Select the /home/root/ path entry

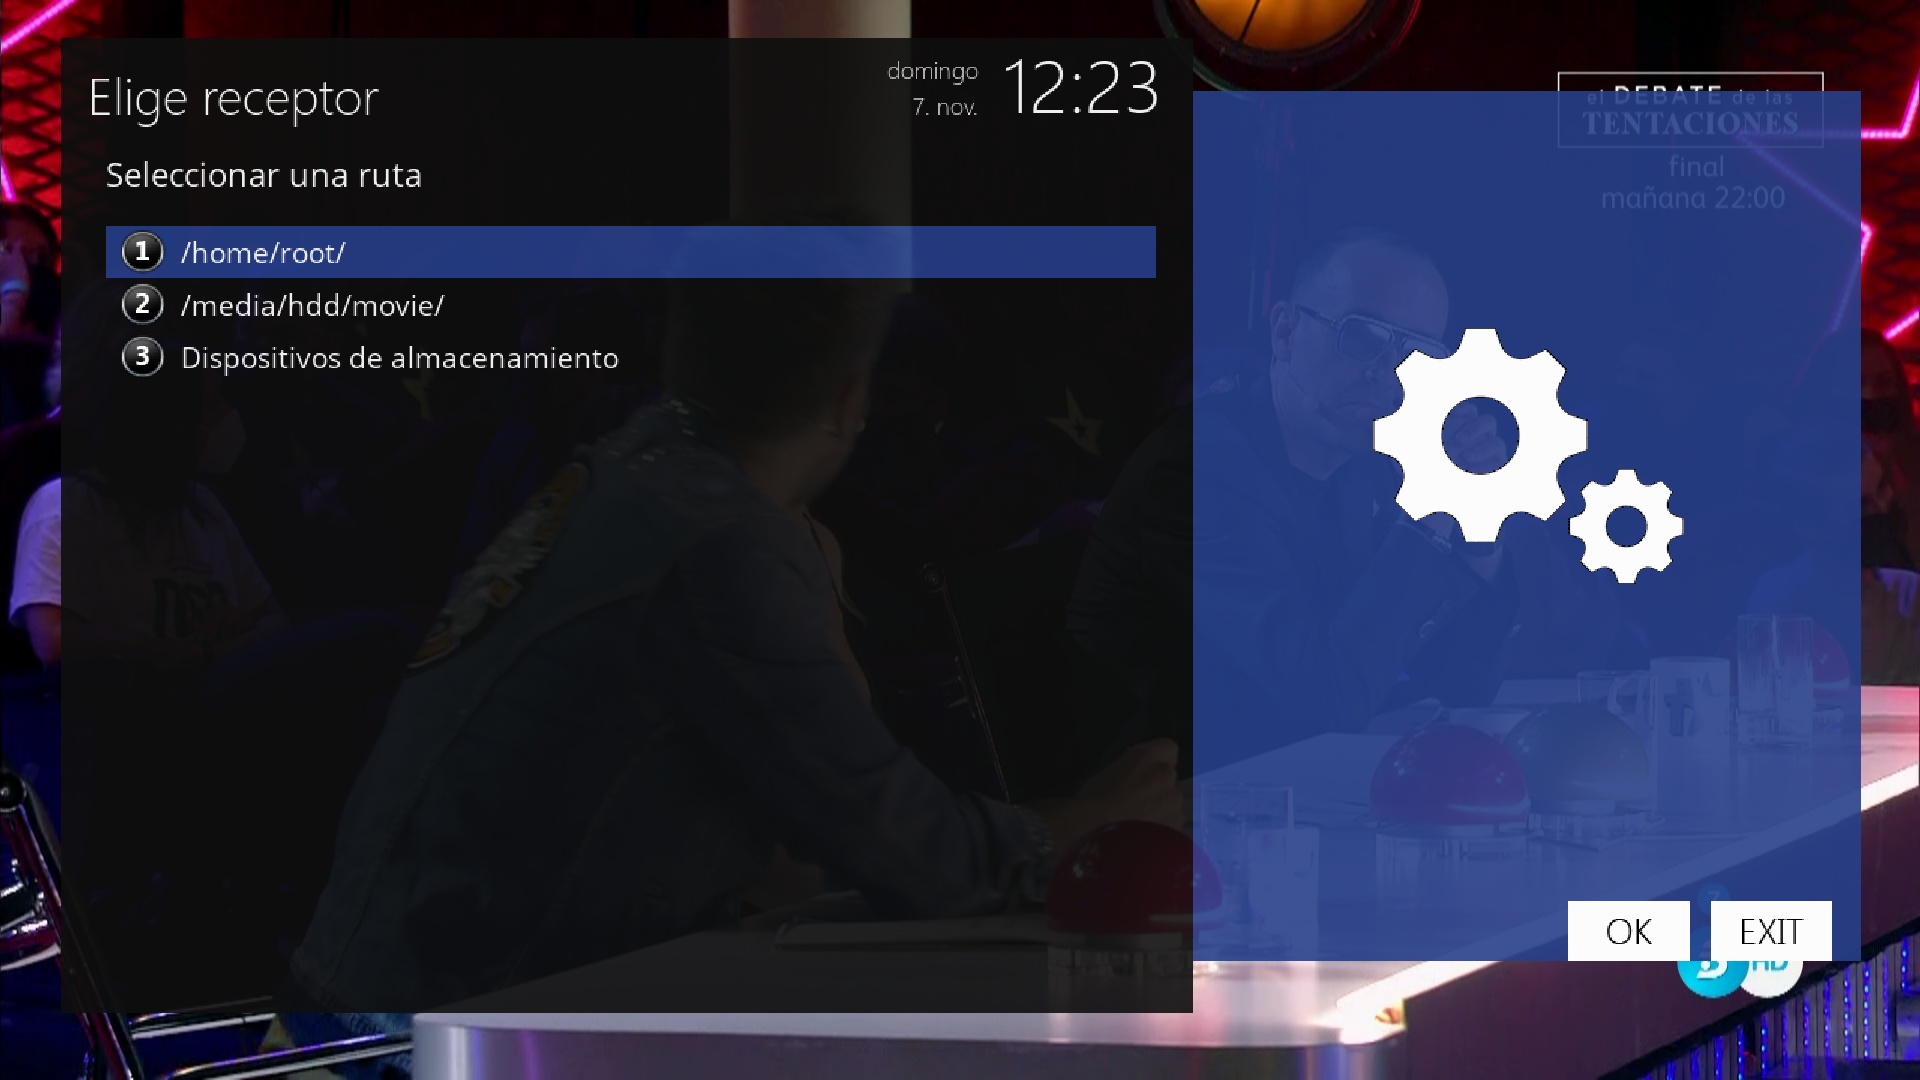(x=263, y=253)
